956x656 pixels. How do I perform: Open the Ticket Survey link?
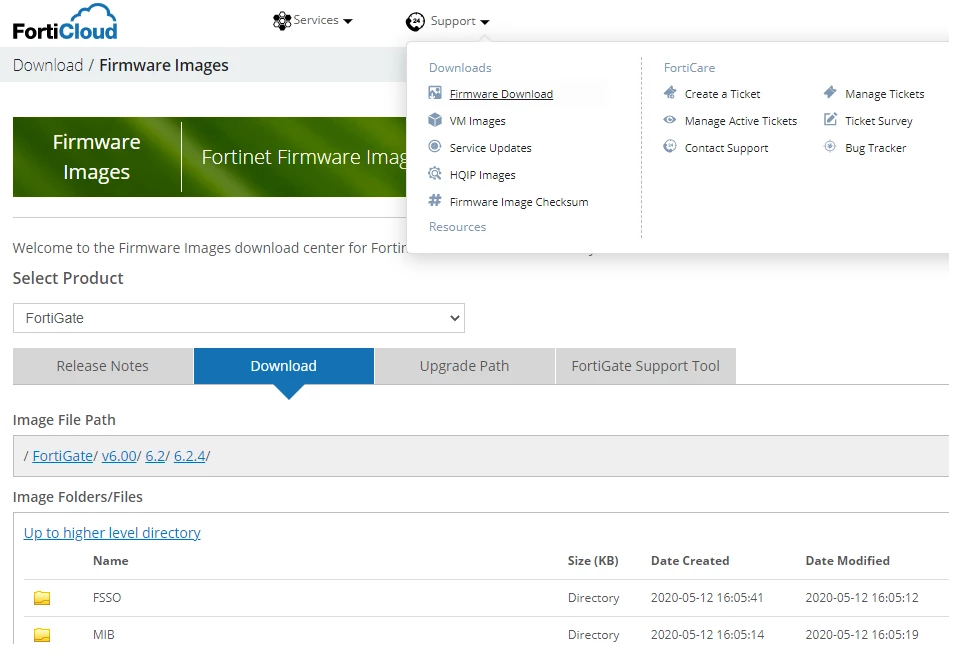click(879, 121)
